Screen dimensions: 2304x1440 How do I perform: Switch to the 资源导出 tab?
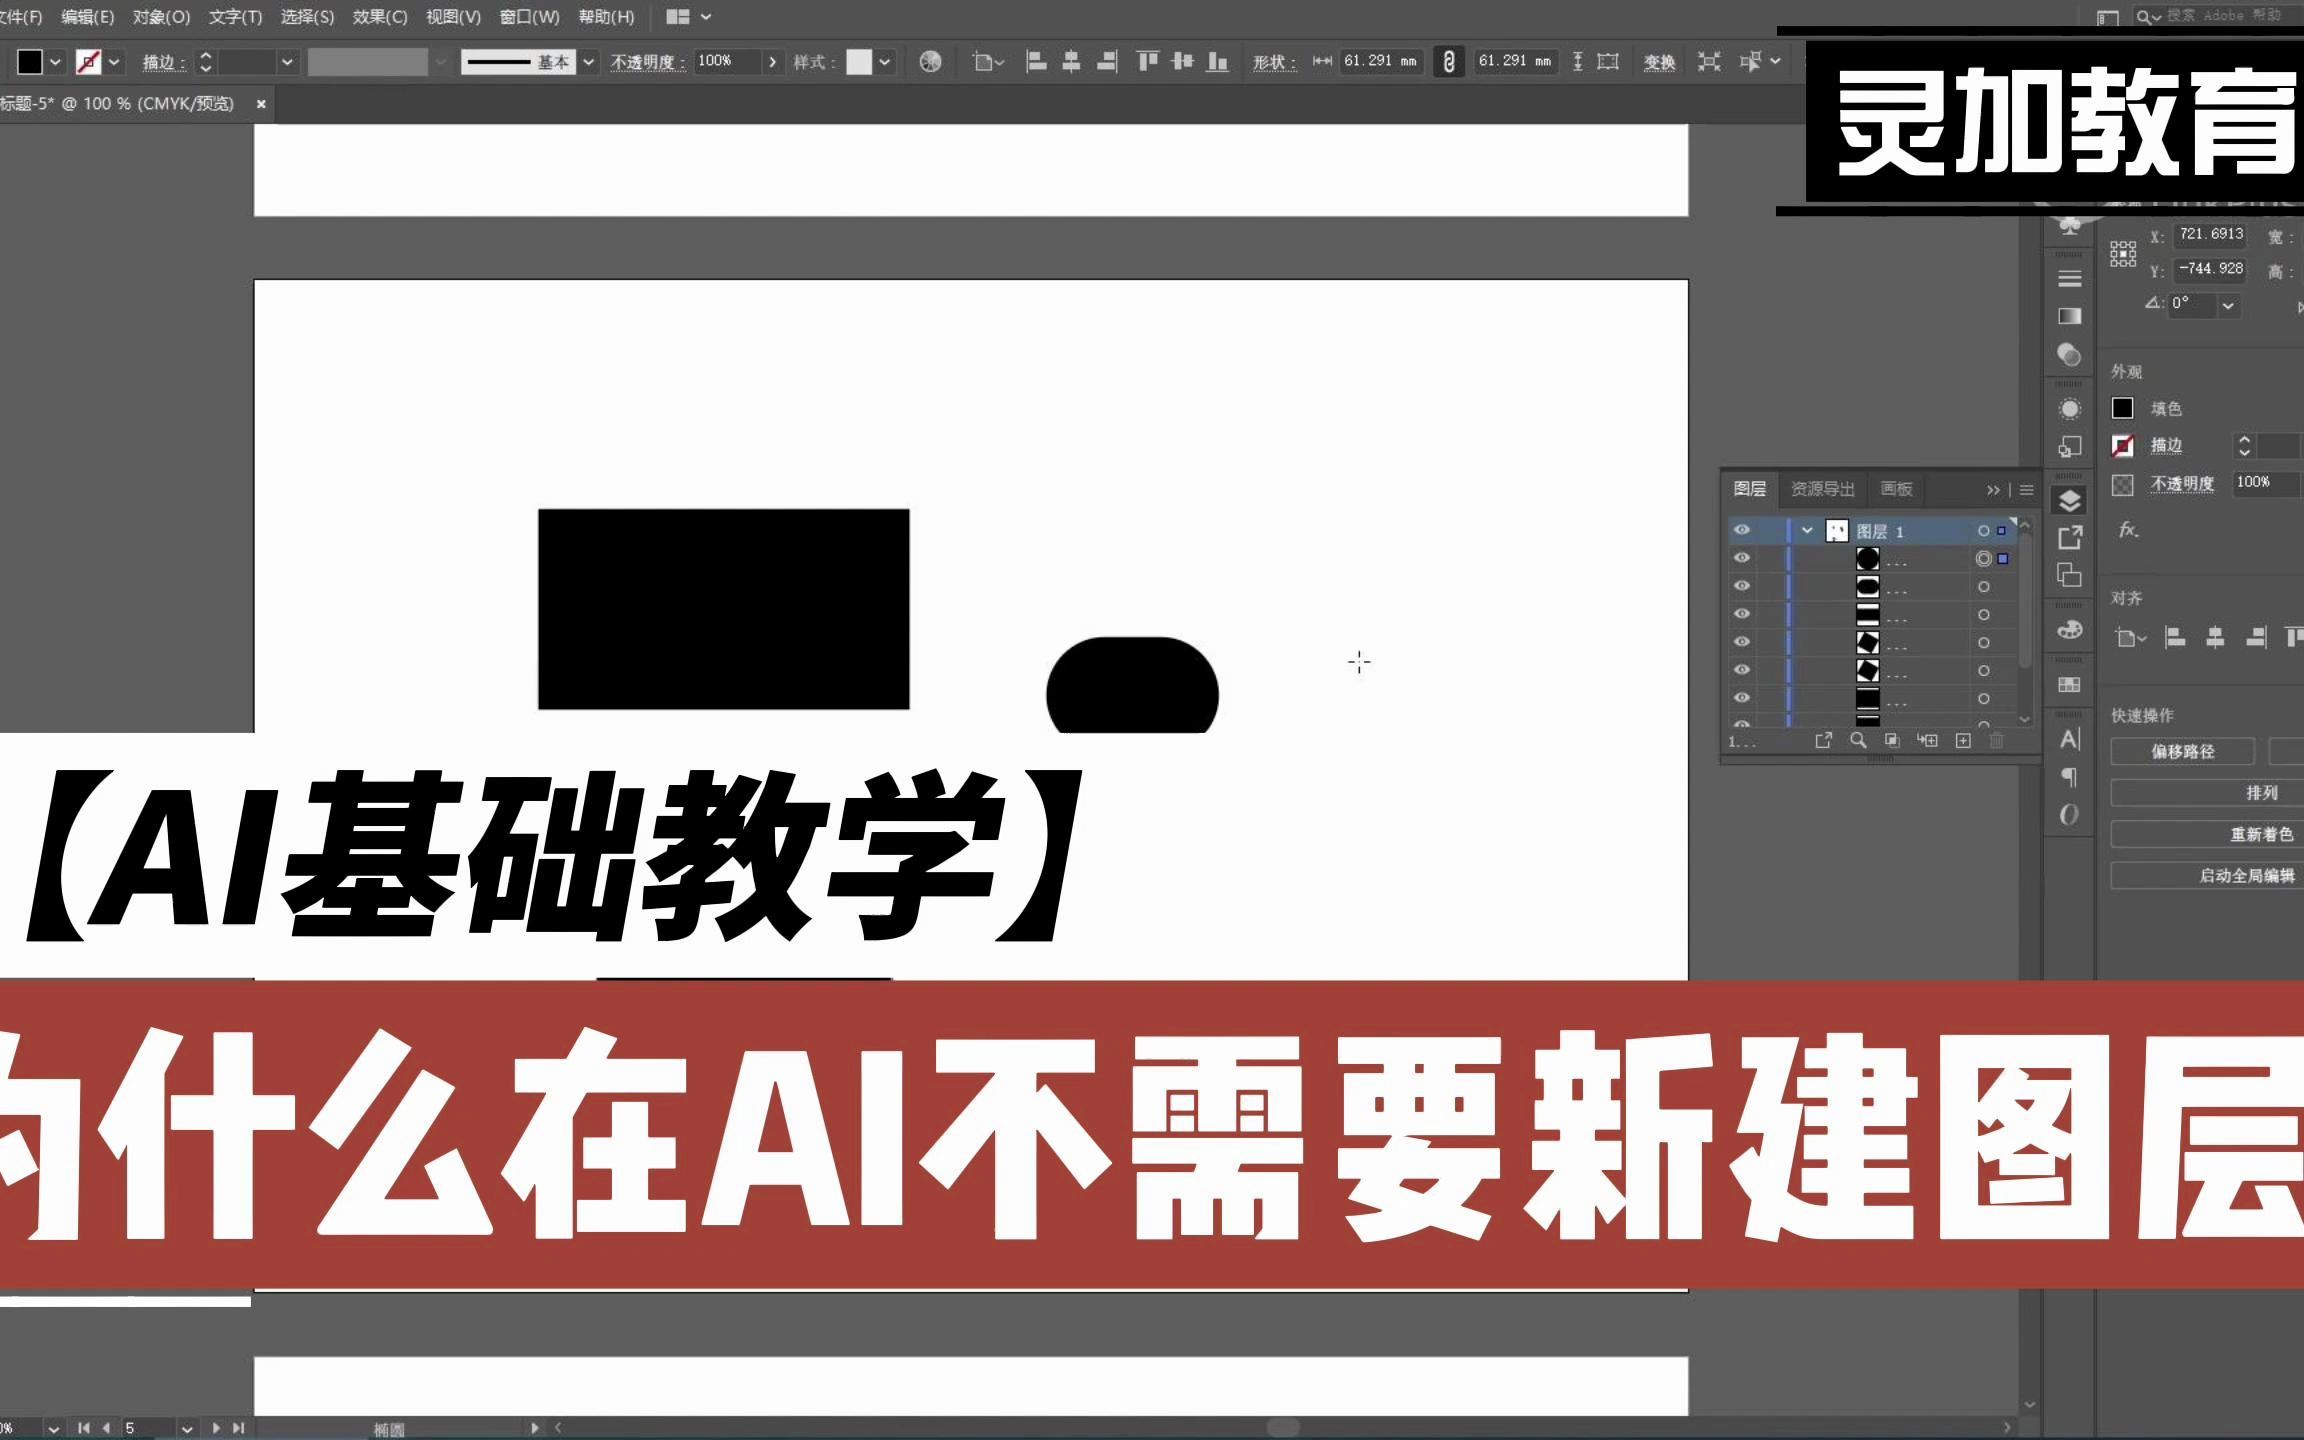coord(1822,489)
